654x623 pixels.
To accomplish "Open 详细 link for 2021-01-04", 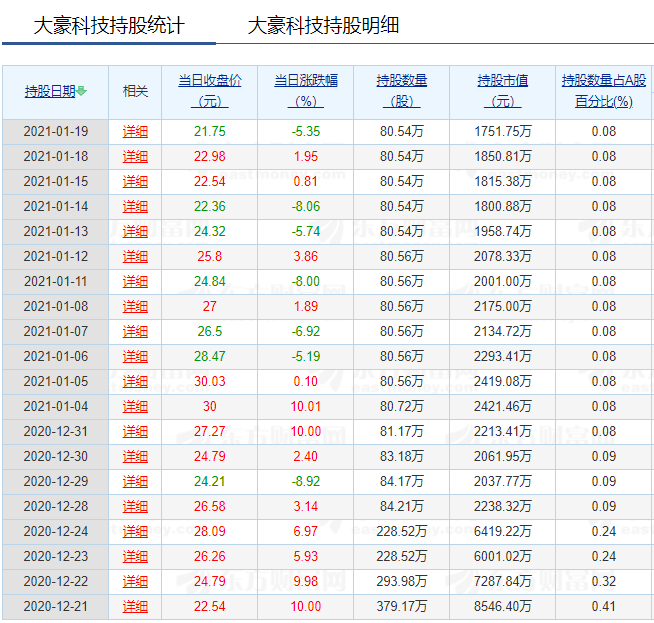I will [135, 407].
